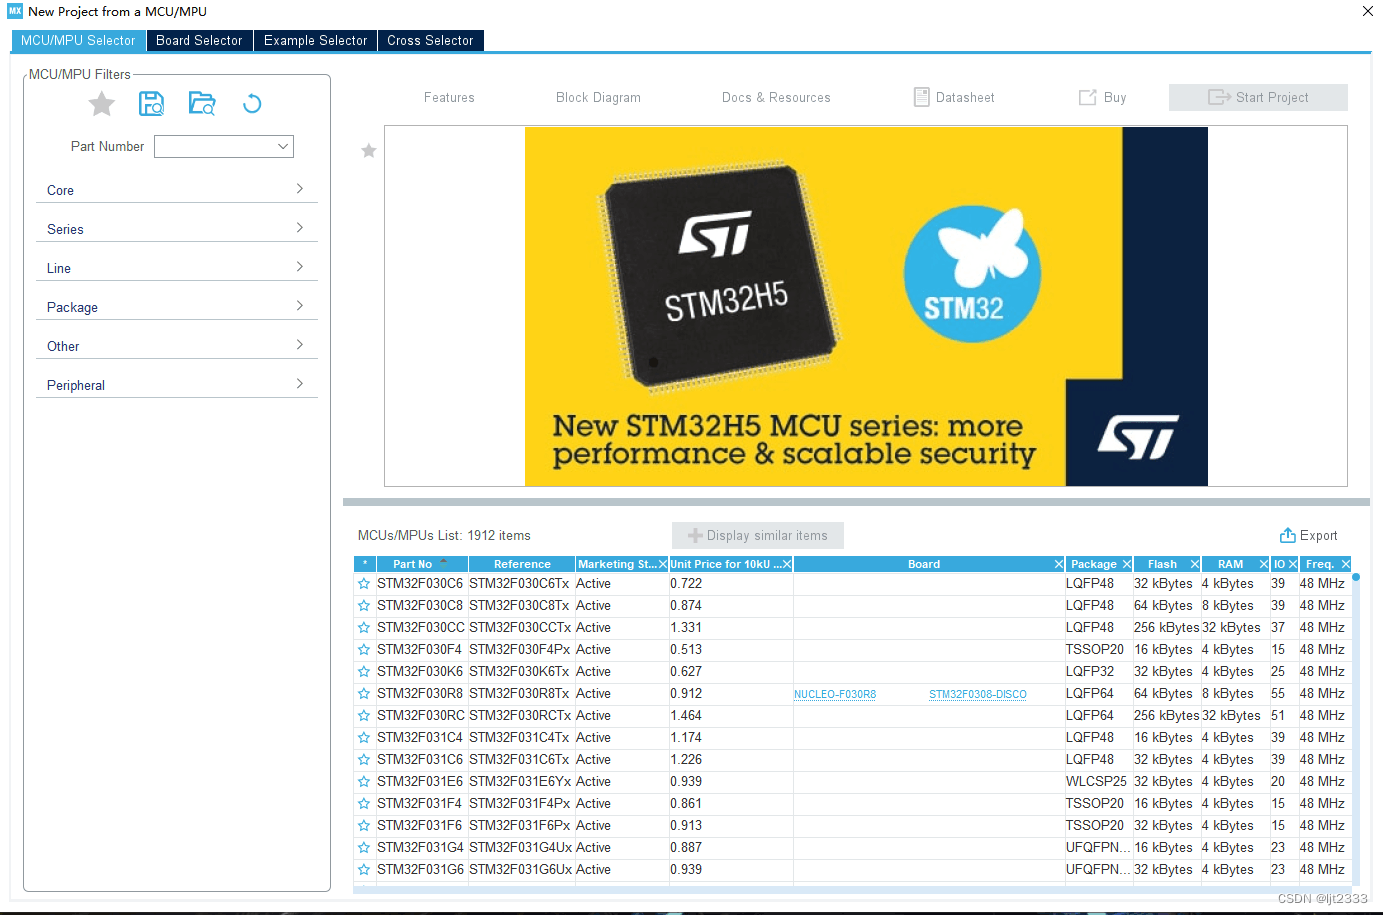Click the STM32H5 promotional banner

pyautogui.click(x=866, y=306)
